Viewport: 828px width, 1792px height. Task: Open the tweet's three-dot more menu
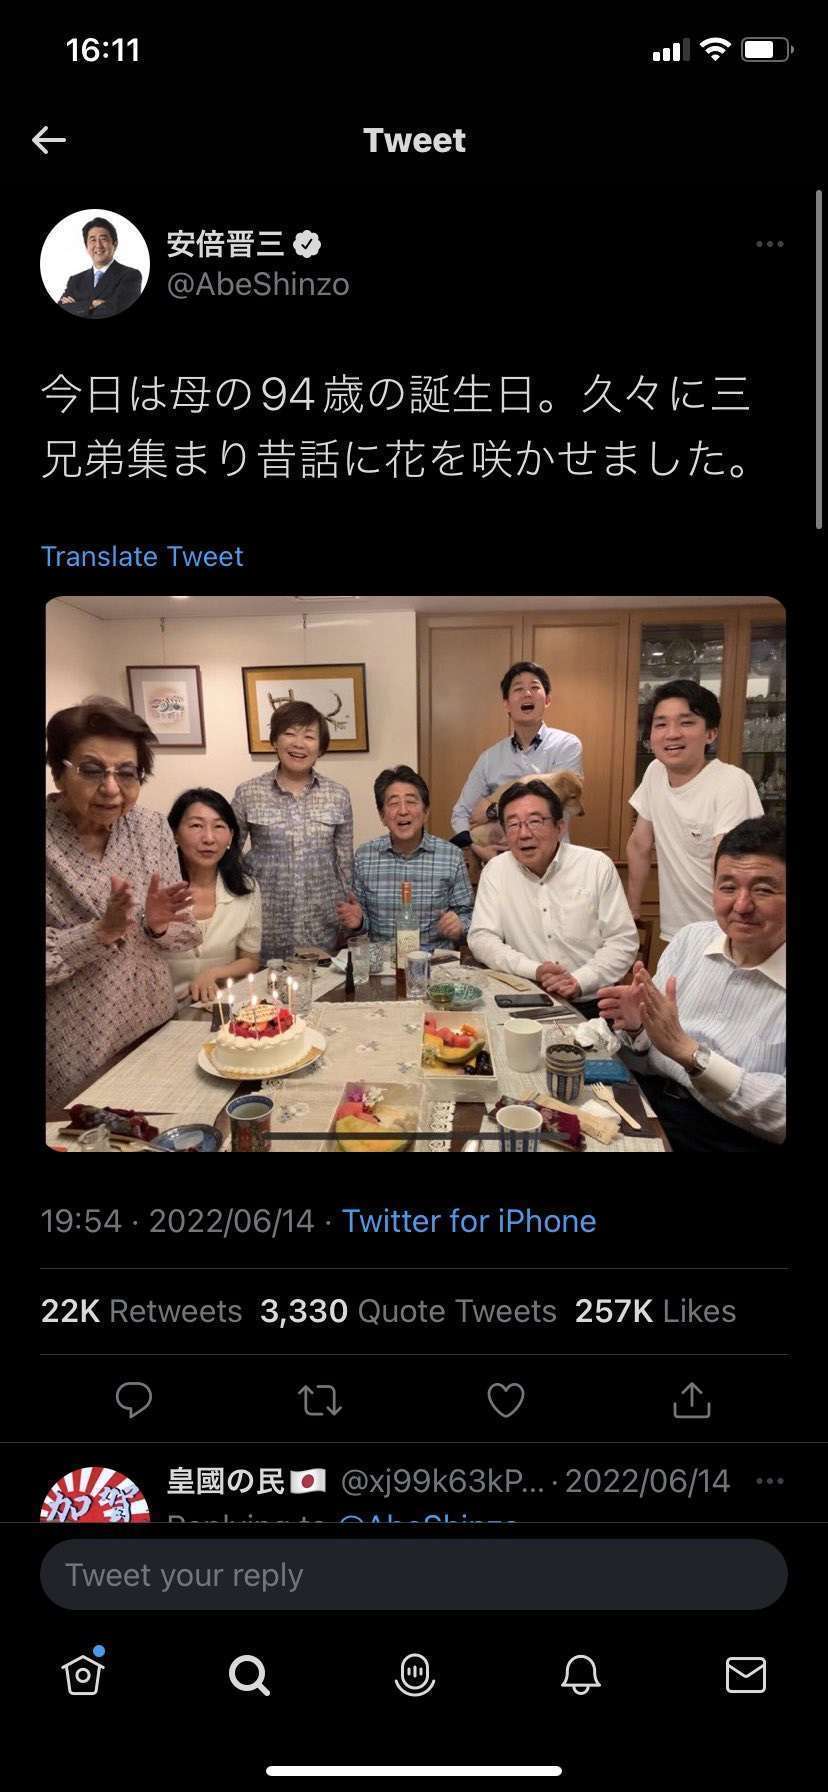coord(769,244)
